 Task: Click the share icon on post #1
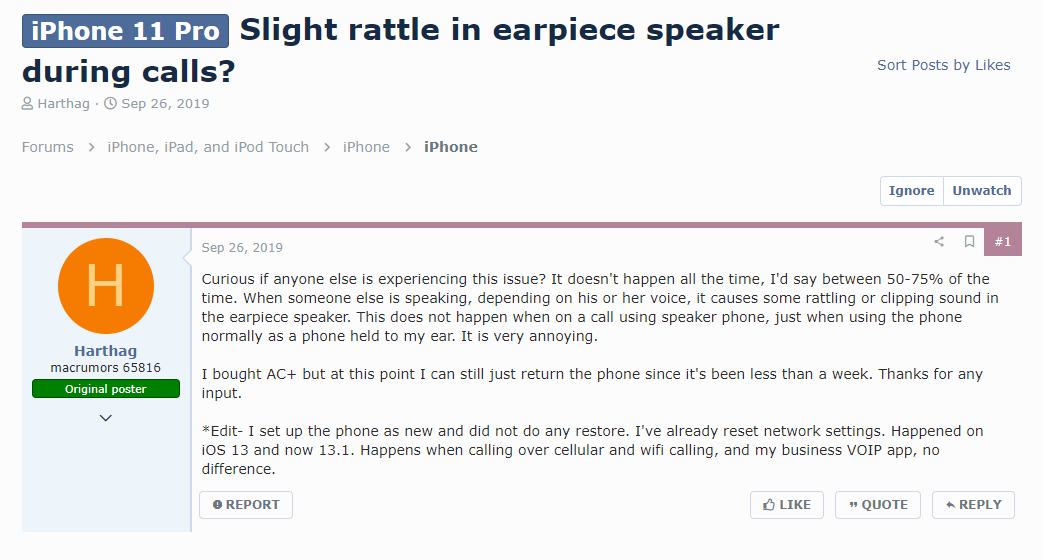click(x=939, y=242)
